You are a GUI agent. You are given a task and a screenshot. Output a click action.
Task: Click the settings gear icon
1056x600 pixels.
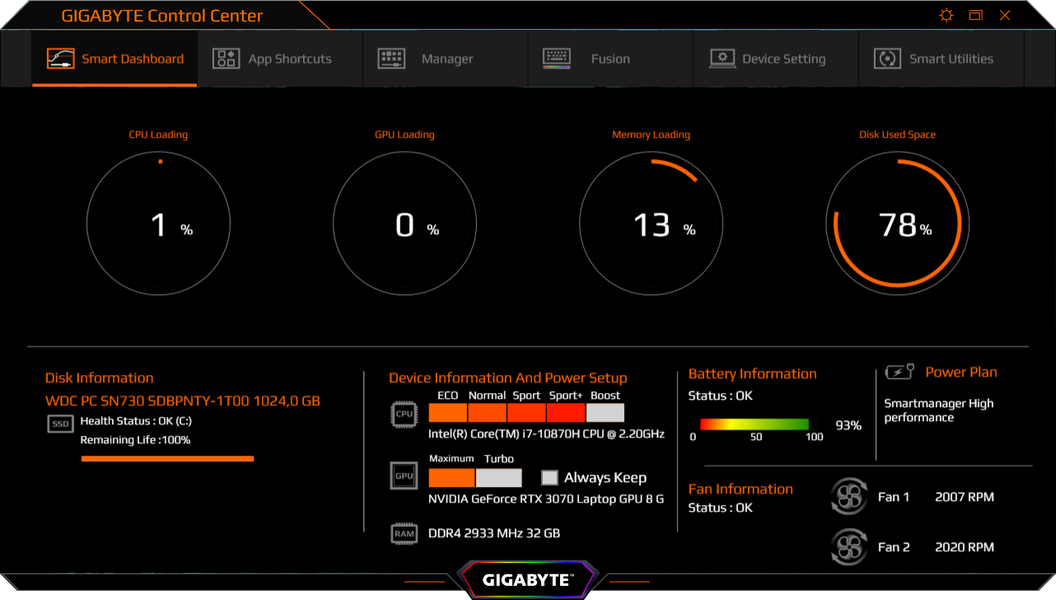coord(946,15)
